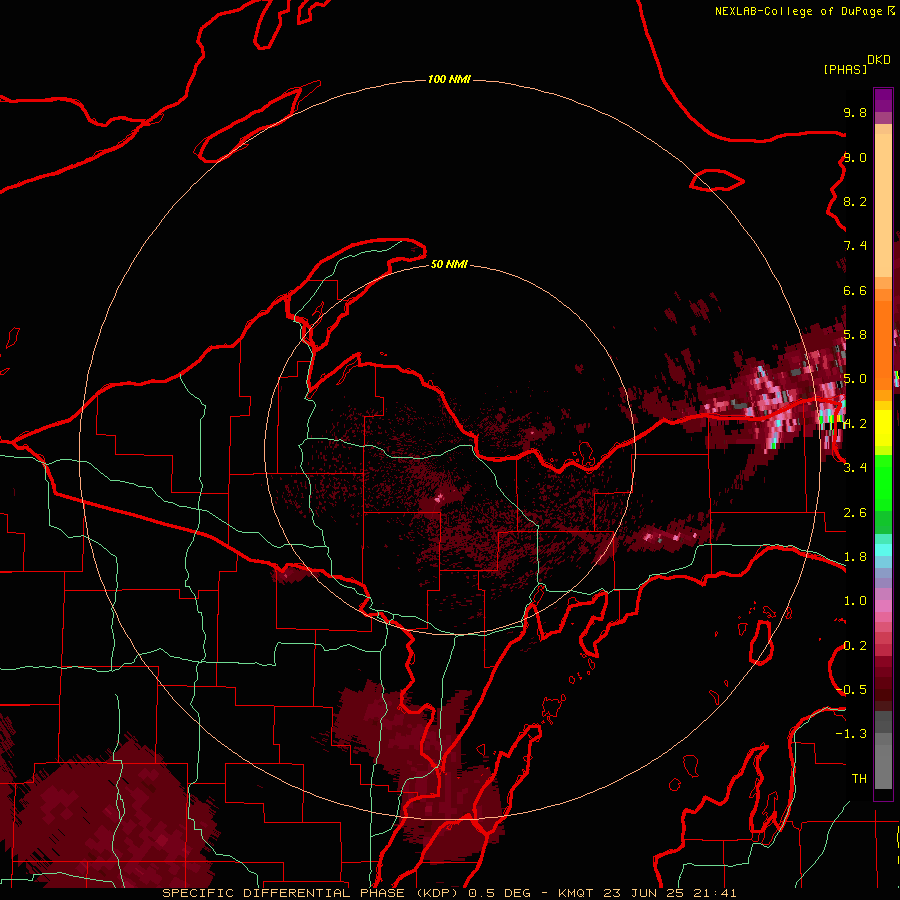The width and height of the screenshot is (900, 900).
Task: Select the -0.5 legend value
Action: 851,690
